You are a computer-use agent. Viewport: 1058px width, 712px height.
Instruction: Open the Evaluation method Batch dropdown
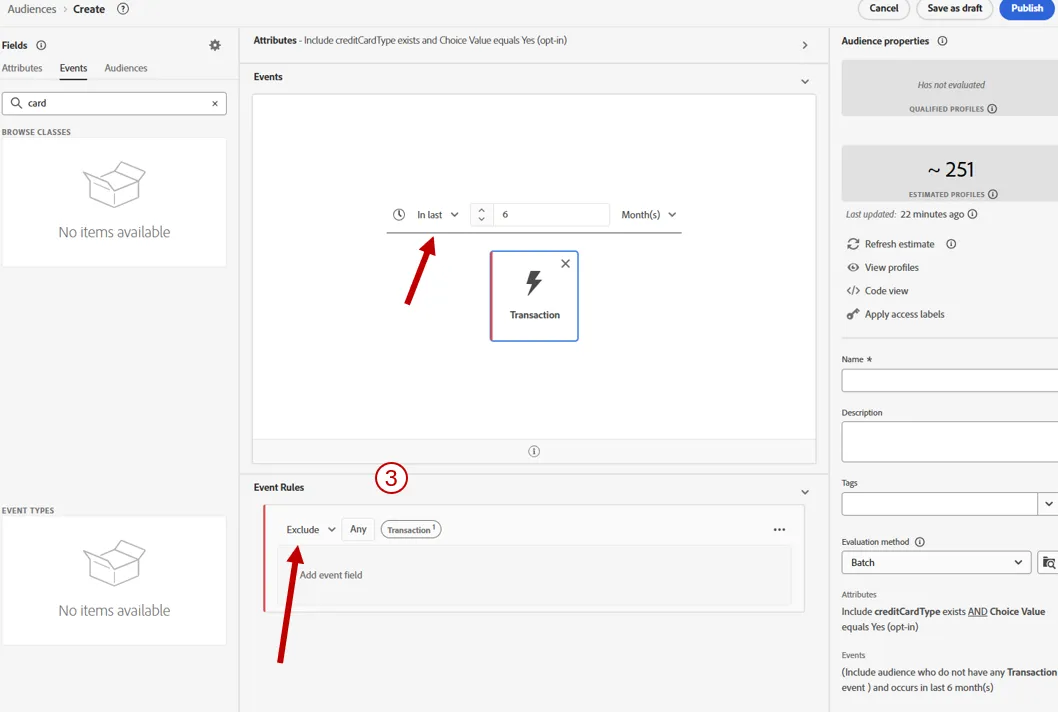tap(937, 562)
